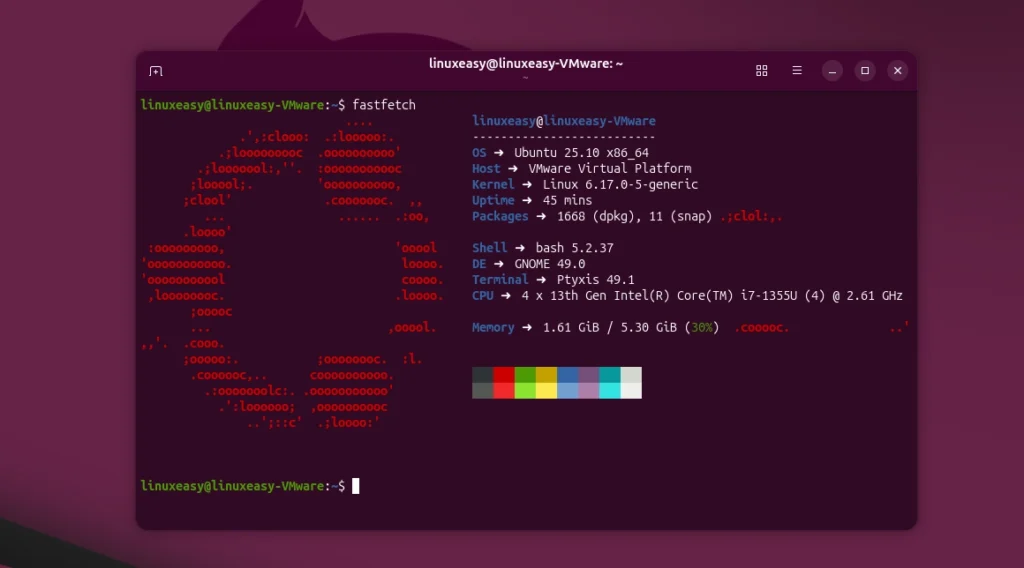1024x568 pixels.
Task: Click the bottom prompt cursor block
Action: click(x=356, y=486)
